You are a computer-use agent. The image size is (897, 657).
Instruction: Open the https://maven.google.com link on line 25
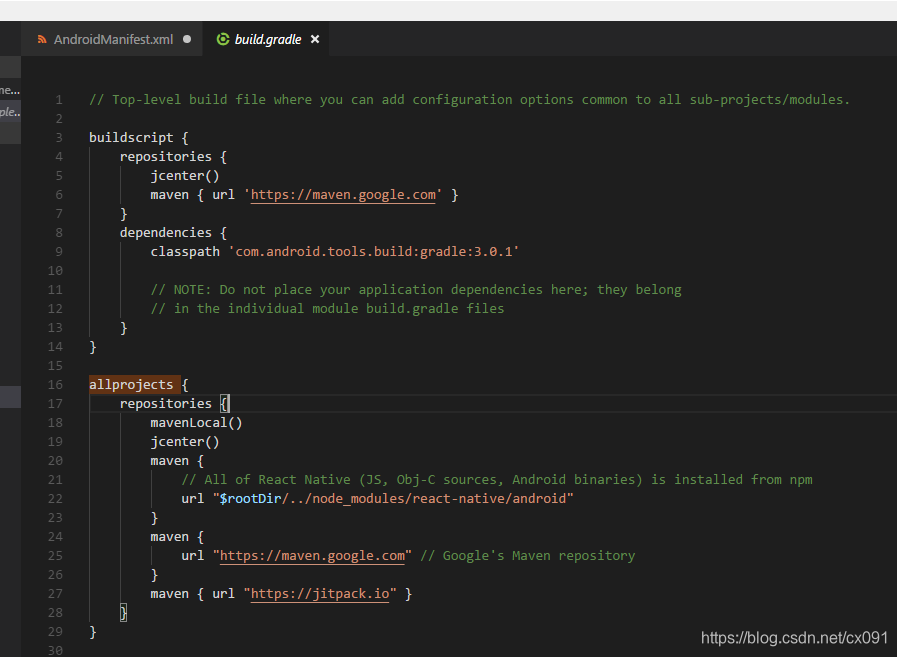(312, 556)
